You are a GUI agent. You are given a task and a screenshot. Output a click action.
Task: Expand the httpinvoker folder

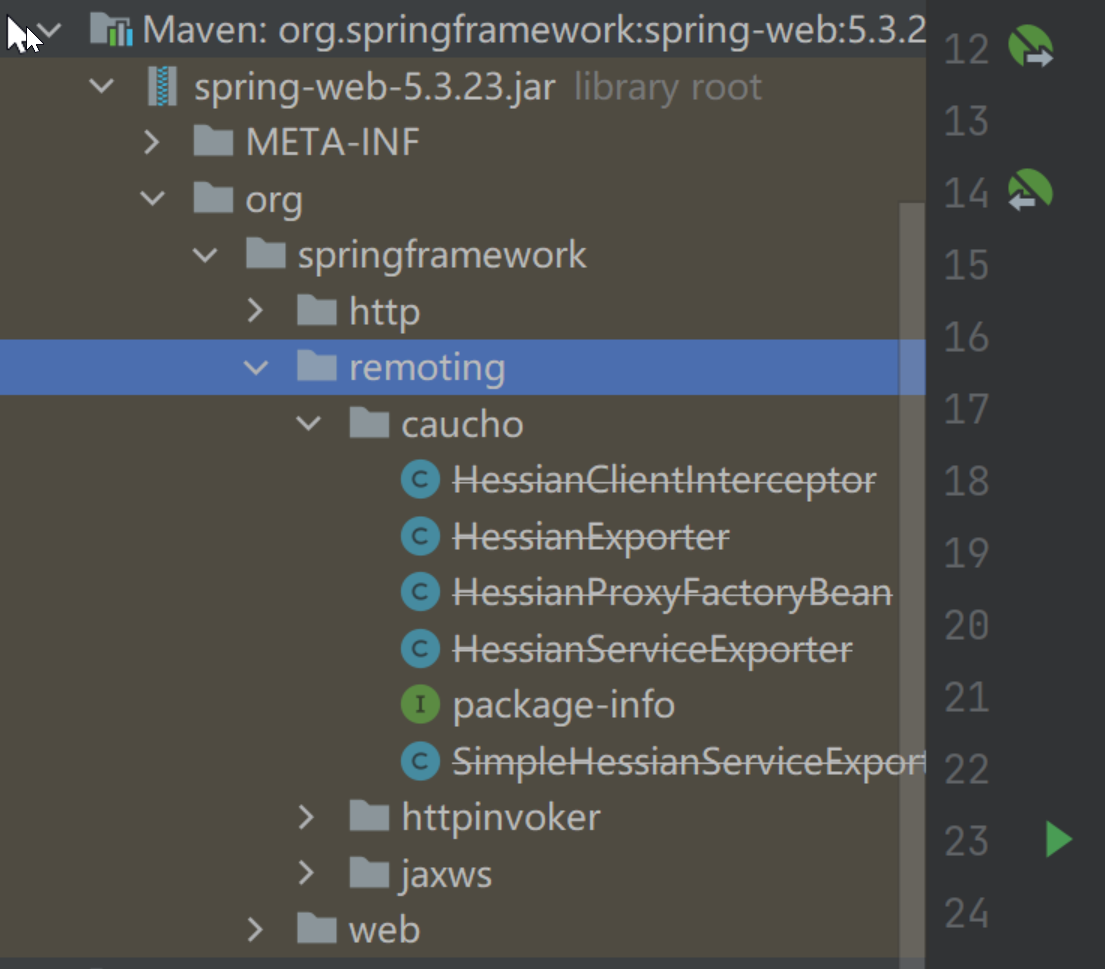[x=308, y=818]
